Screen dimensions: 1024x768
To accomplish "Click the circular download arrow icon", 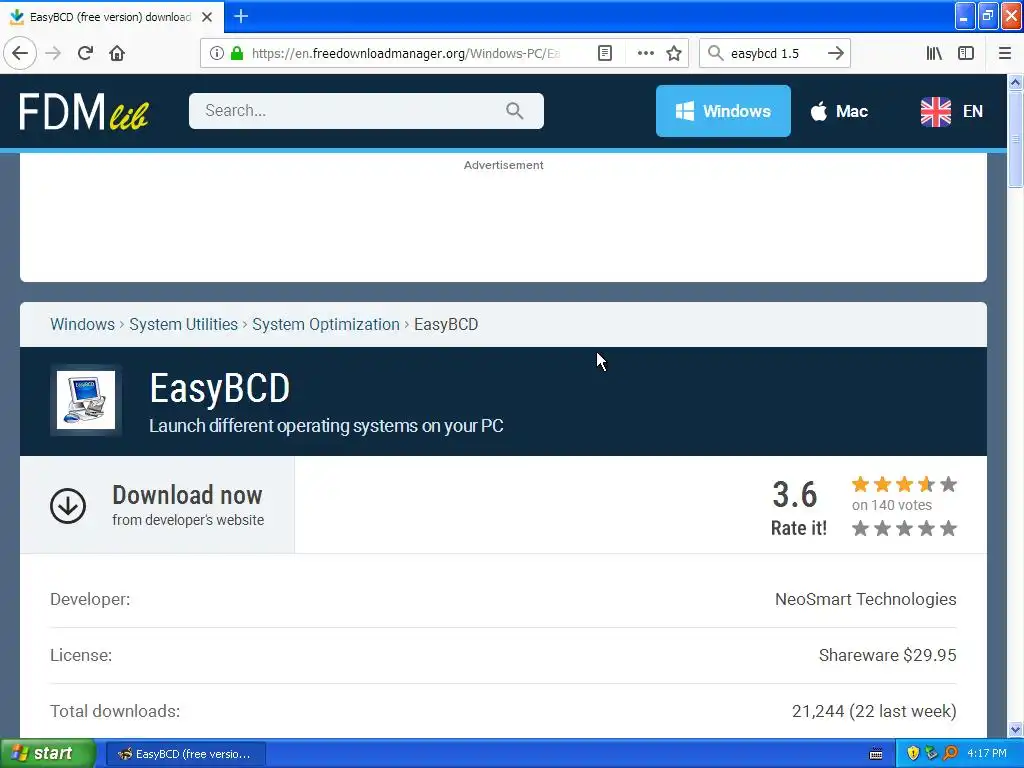I will pyautogui.click(x=68, y=505).
